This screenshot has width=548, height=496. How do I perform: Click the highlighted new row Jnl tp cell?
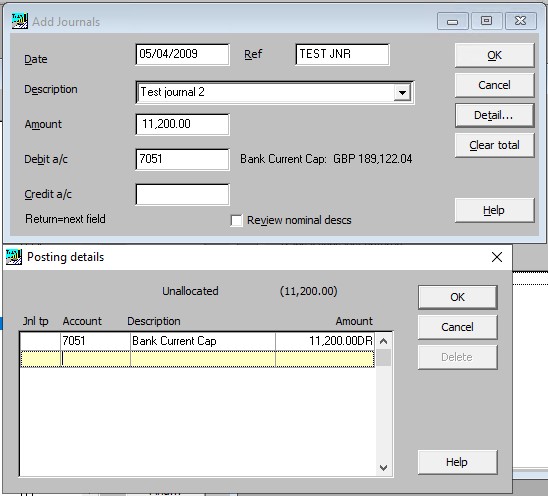[x=40, y=359]
